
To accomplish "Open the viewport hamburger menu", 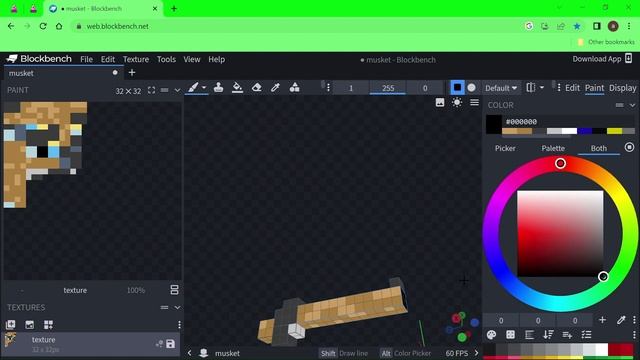I will tap(474, 102).
